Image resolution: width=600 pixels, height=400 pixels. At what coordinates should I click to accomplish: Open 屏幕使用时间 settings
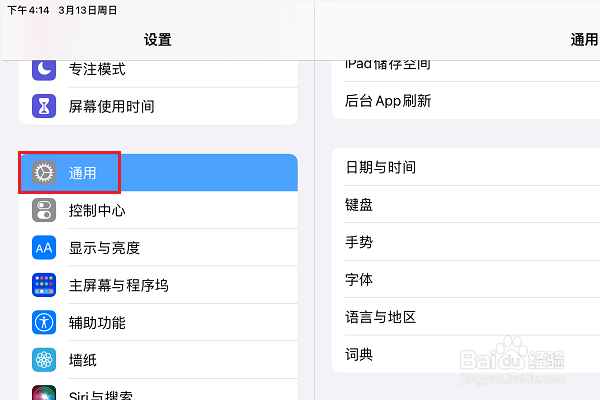[158, 106]
